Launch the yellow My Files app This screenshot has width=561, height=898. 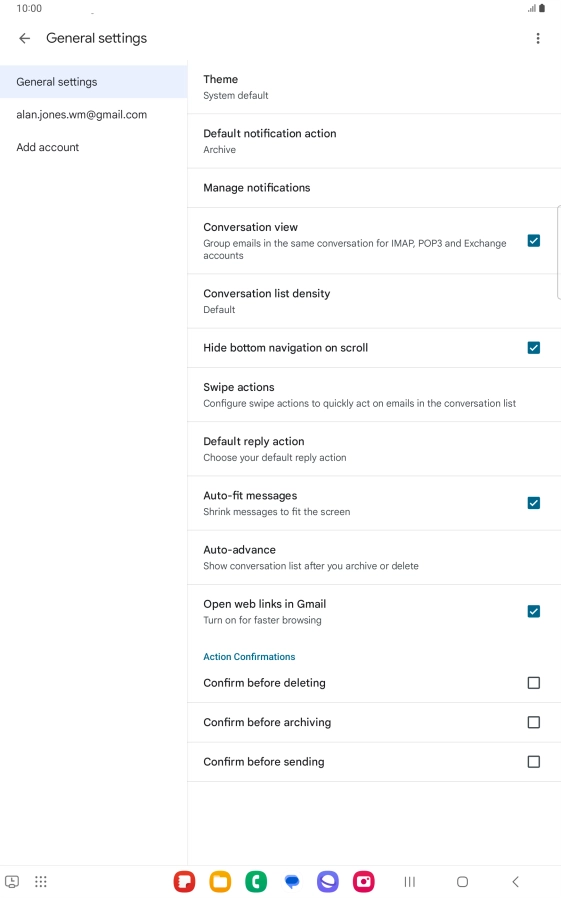point(220,881)
